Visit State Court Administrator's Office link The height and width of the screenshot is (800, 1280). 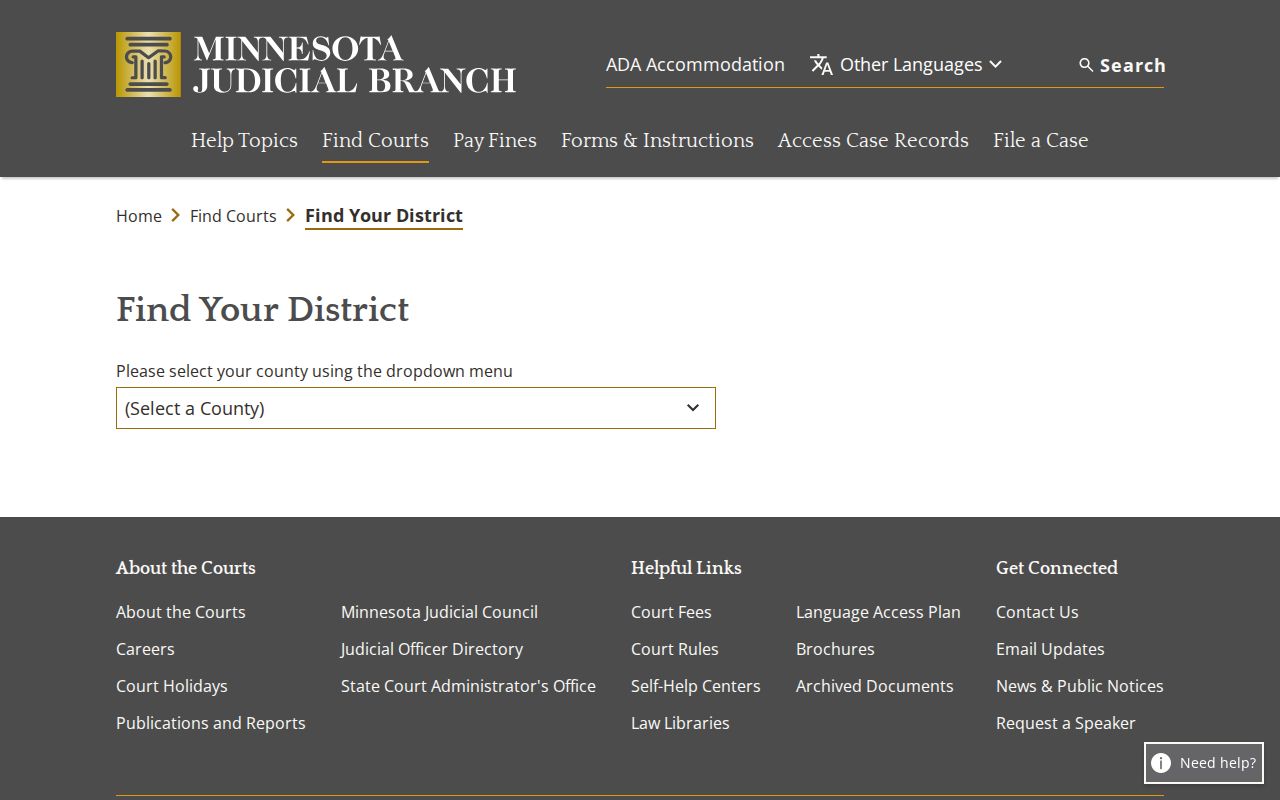pyautogui.click(x=468, y=686)
